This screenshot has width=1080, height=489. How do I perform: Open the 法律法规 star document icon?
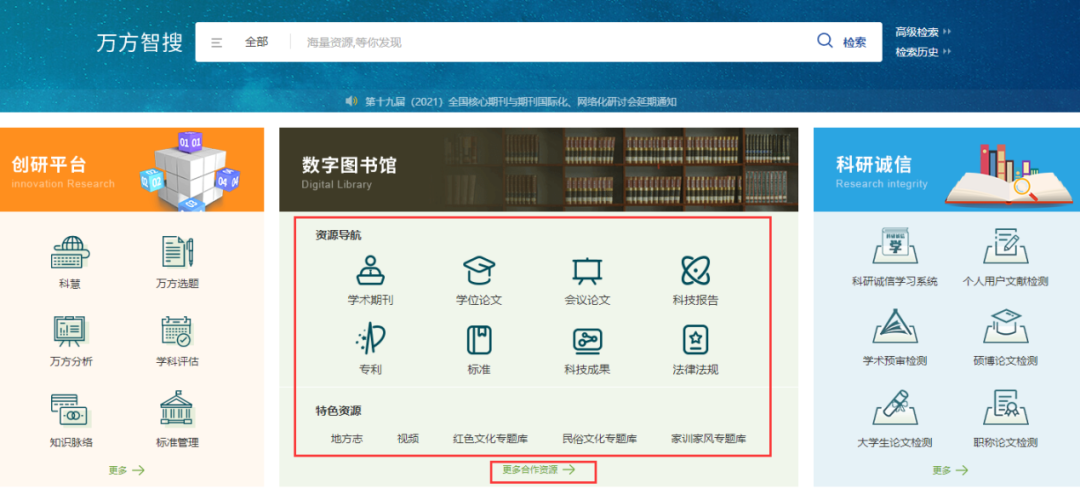[695, 340]
